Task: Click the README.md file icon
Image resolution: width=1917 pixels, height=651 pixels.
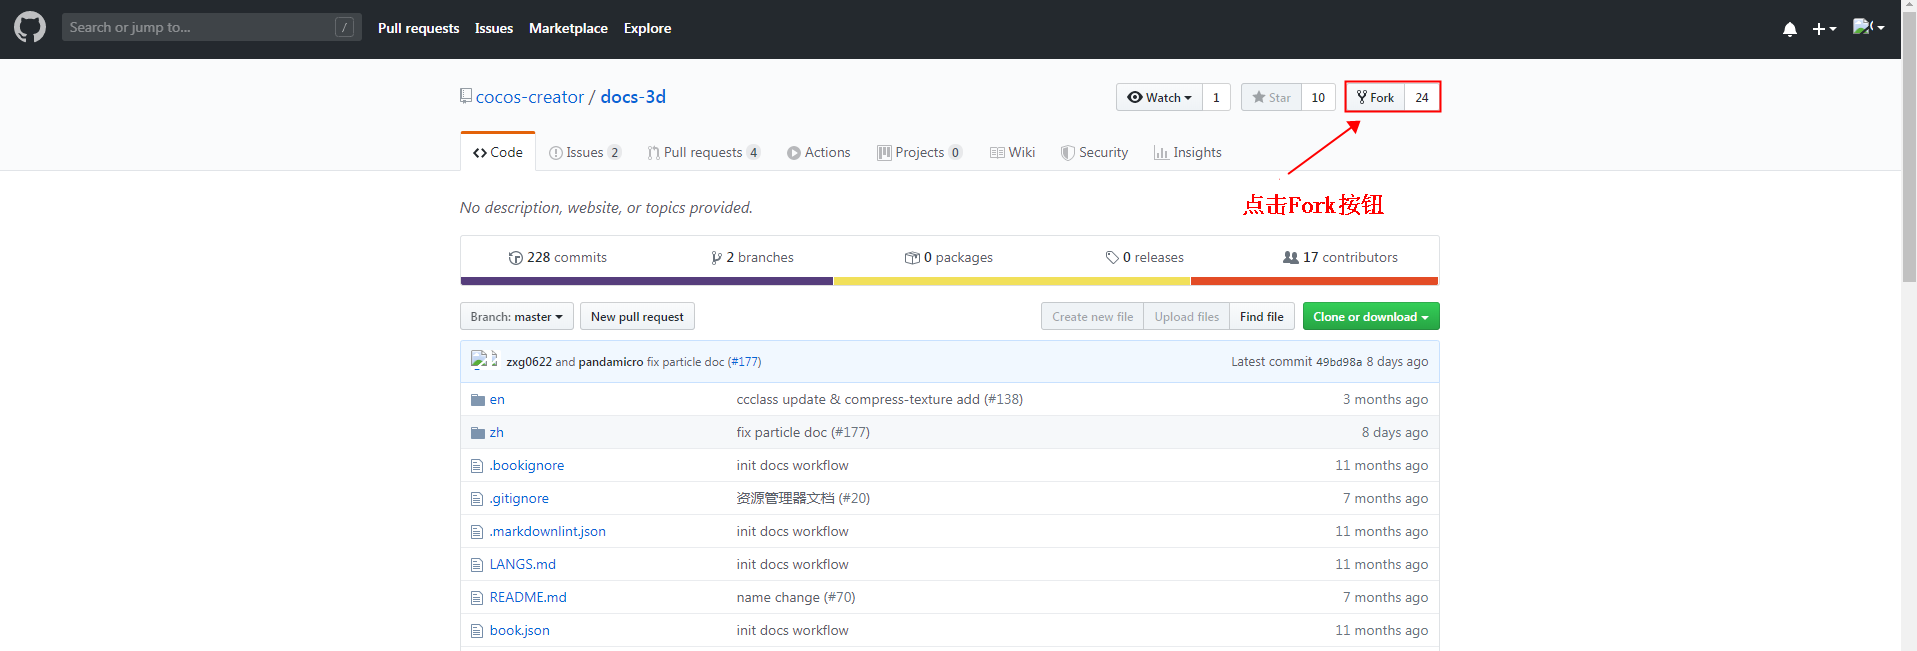Action: pyautogui.click(x=477, y=598)
